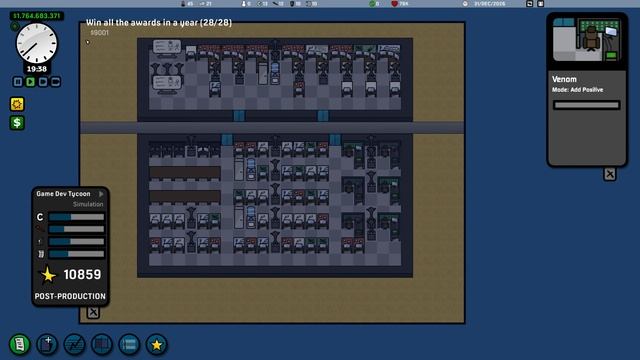Click the POST-PRODUCTION status label
Image resolution: width=640 pixels, height=360 pixels.
pos(70,296)
